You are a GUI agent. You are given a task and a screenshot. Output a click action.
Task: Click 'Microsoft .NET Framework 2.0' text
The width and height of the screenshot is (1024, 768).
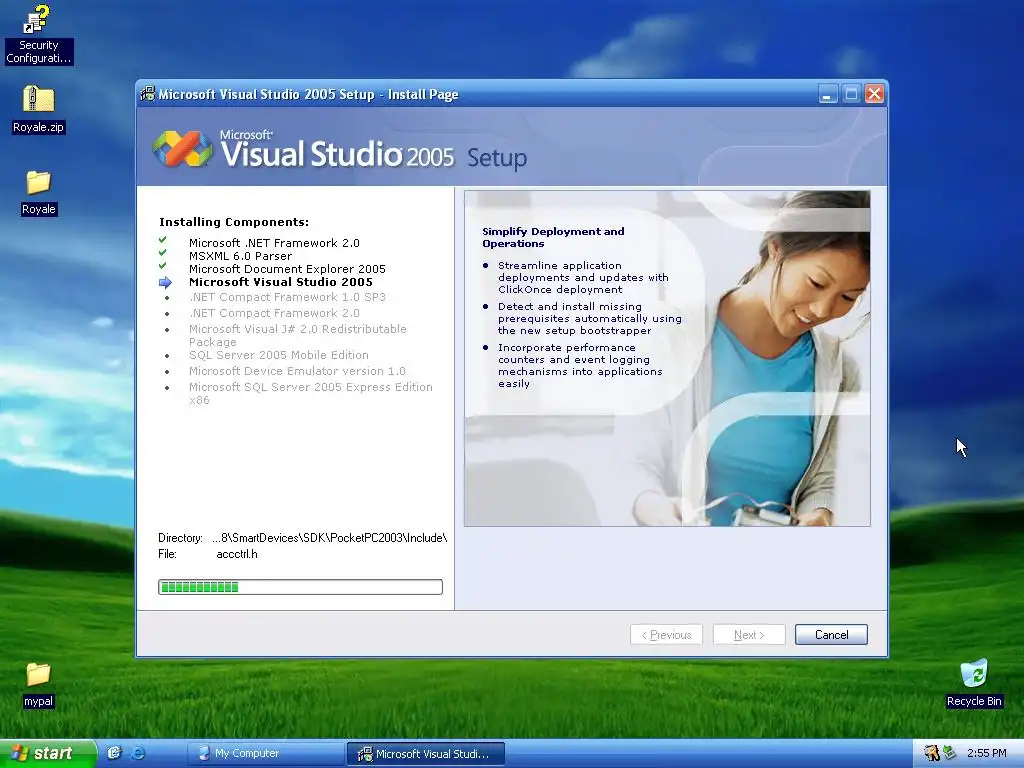[274, 243]
